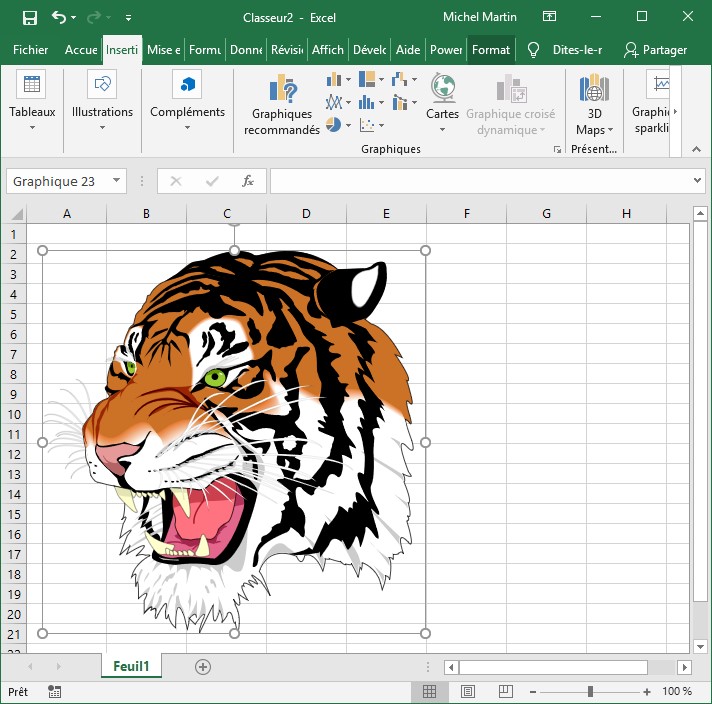Click the Undo arrow icon

(x=59, y=17)
